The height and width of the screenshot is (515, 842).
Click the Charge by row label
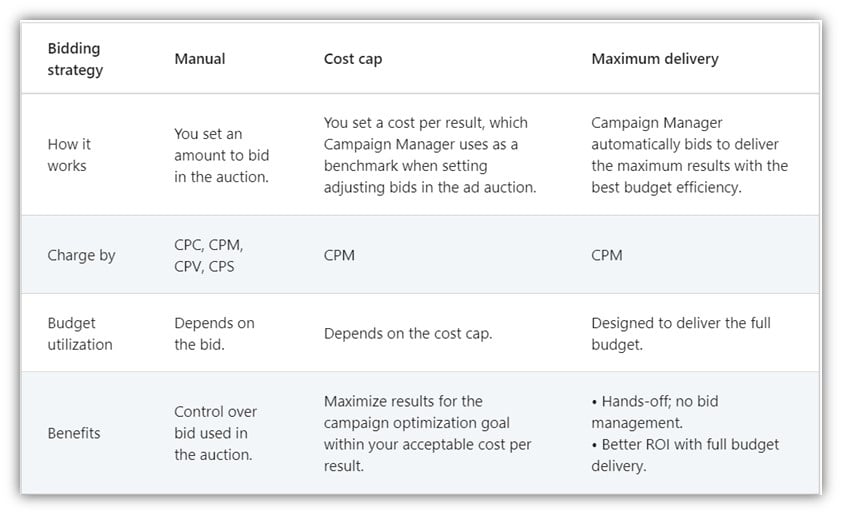point(81,255)
